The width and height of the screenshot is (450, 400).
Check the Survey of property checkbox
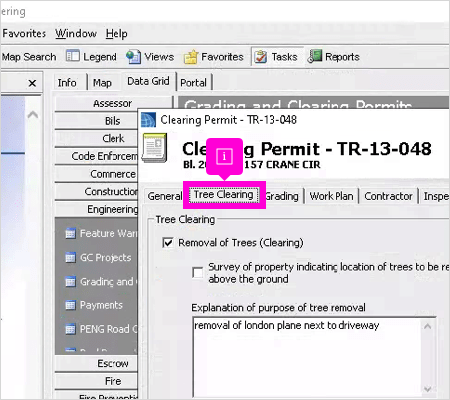198,272
